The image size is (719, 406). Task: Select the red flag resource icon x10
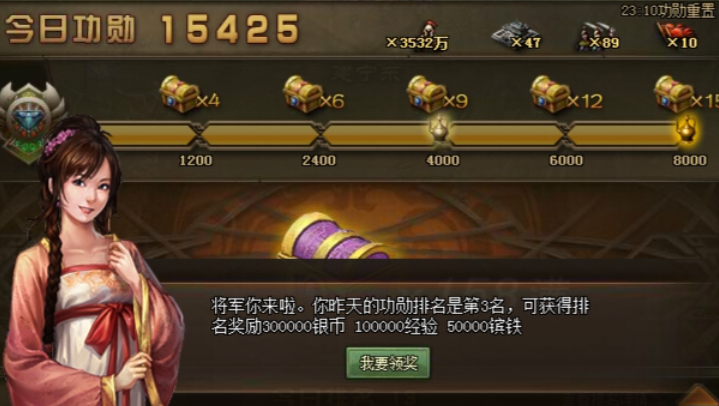pos(676,34)
